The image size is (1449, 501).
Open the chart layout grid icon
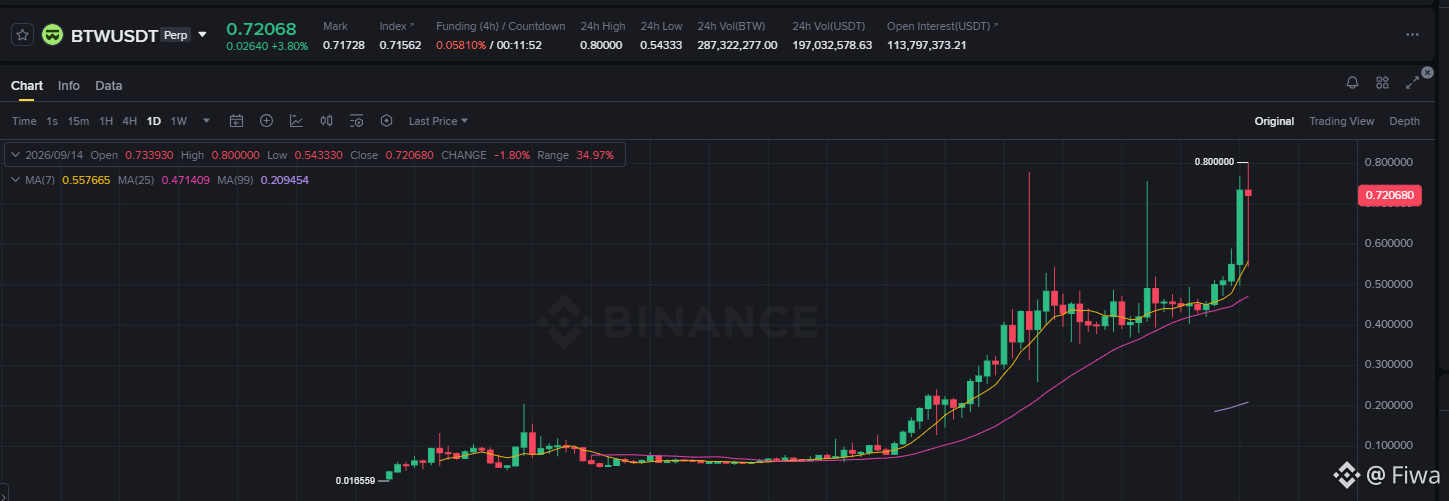point(1382,83)
